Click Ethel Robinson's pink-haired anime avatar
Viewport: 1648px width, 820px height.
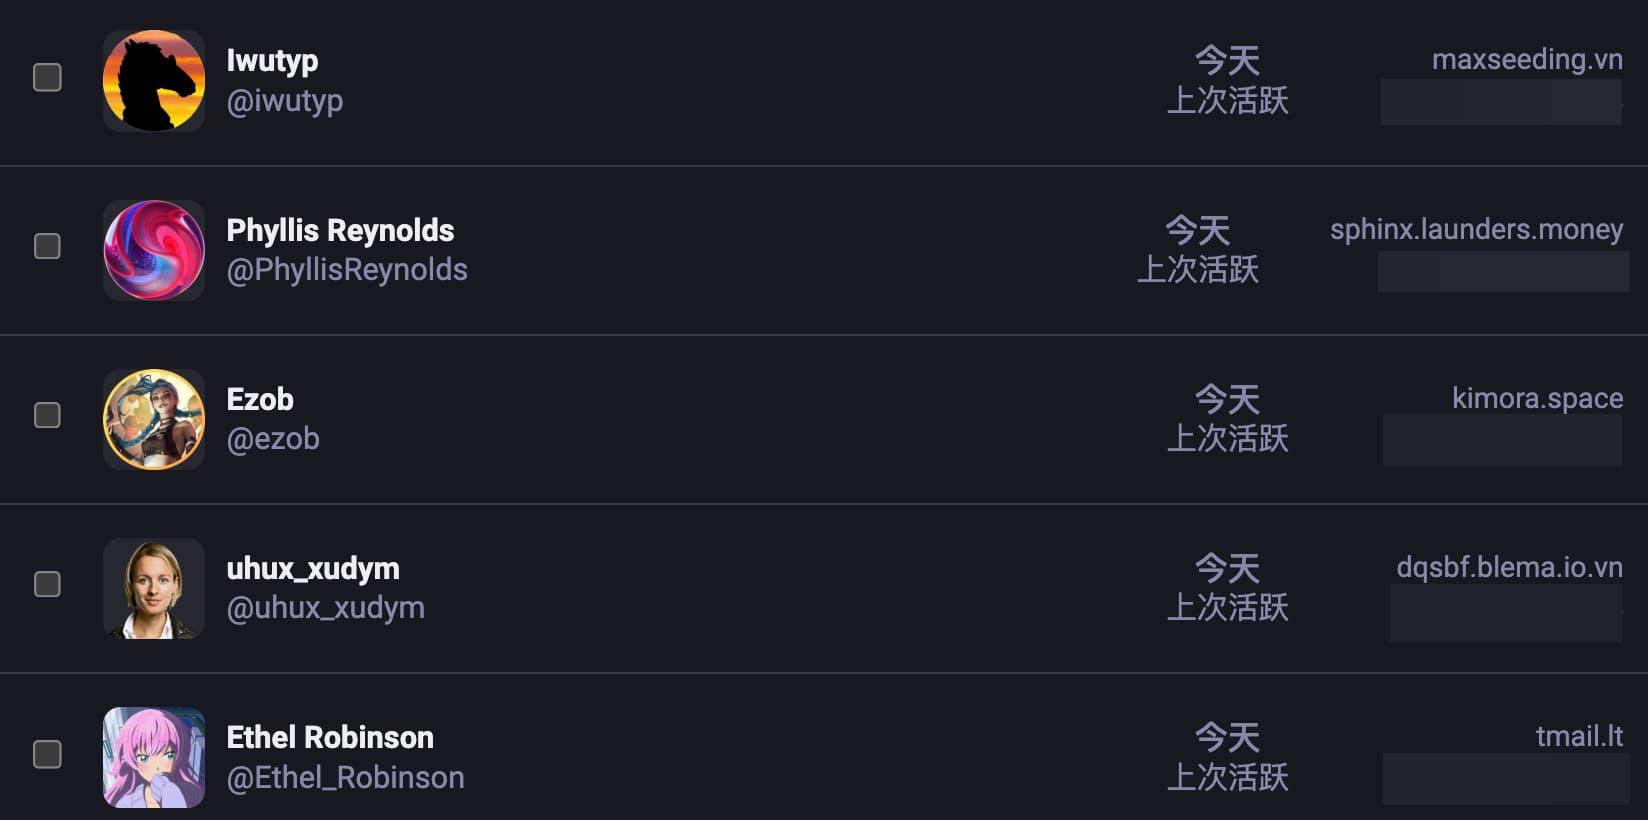154,757
